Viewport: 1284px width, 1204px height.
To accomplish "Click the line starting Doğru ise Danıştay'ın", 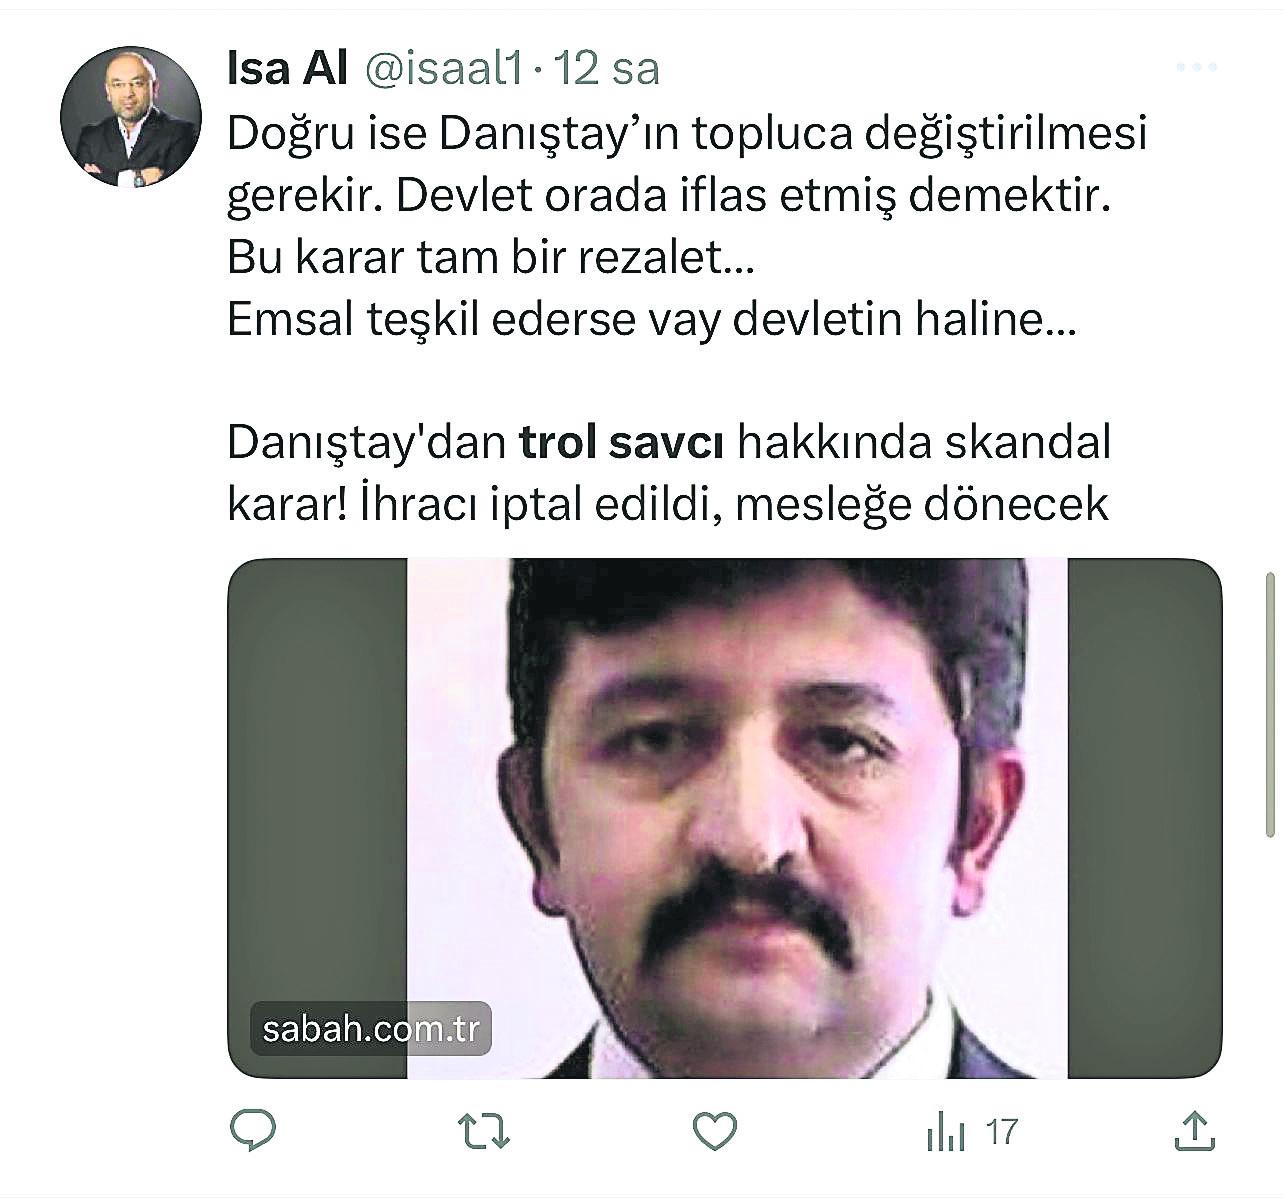I will [x=686, y=135].
